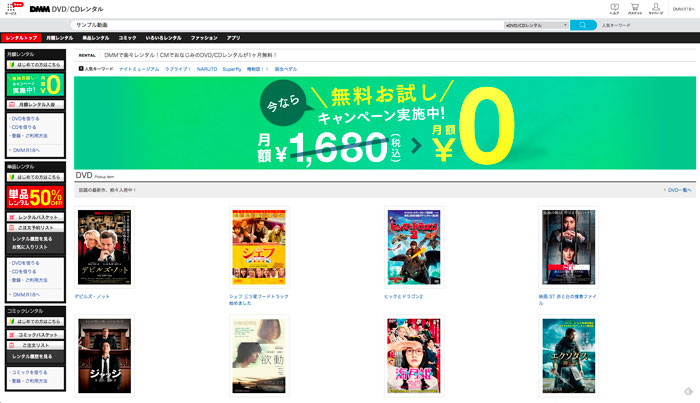Open the search category dropdown DVD/CDレンタル
The image size is (700, 403).
coord(536,25)
